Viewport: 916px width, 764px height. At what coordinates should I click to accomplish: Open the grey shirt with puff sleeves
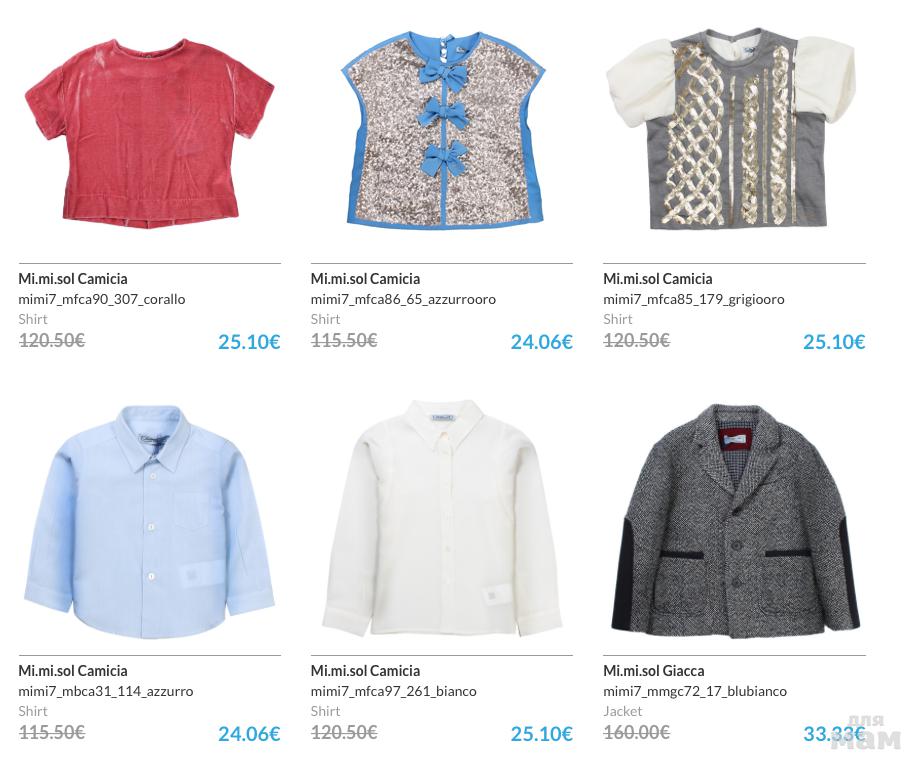pos(734,128)
